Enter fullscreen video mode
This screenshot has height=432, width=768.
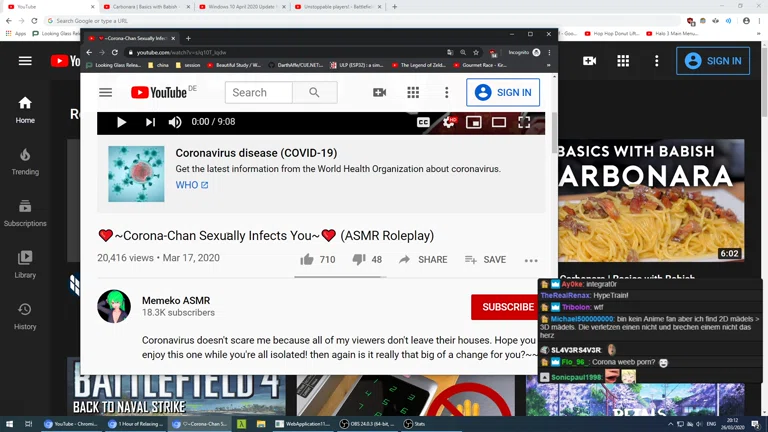[524, 122]
